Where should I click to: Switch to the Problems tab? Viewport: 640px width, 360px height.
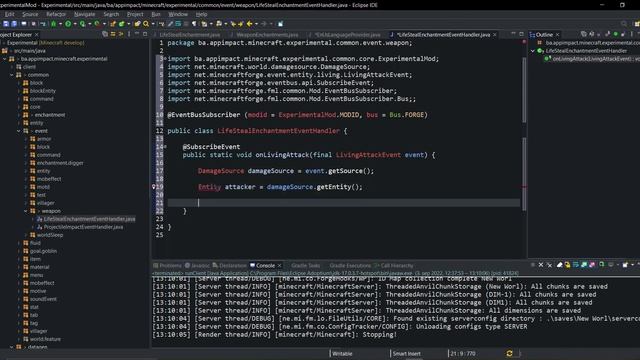[x=167, y=265]
